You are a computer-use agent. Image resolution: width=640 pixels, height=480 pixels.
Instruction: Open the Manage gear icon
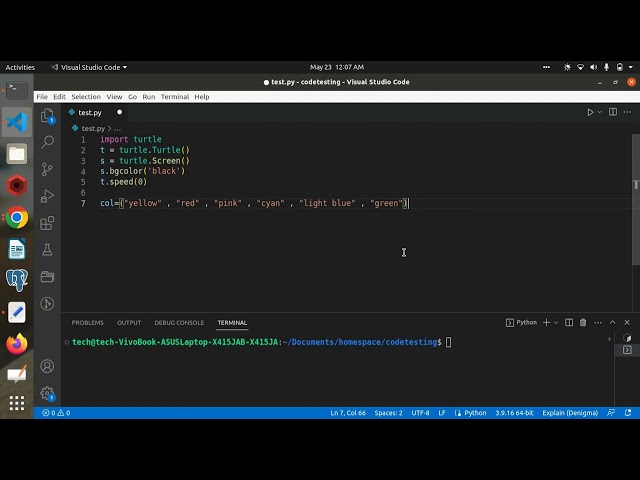(47, 393)
